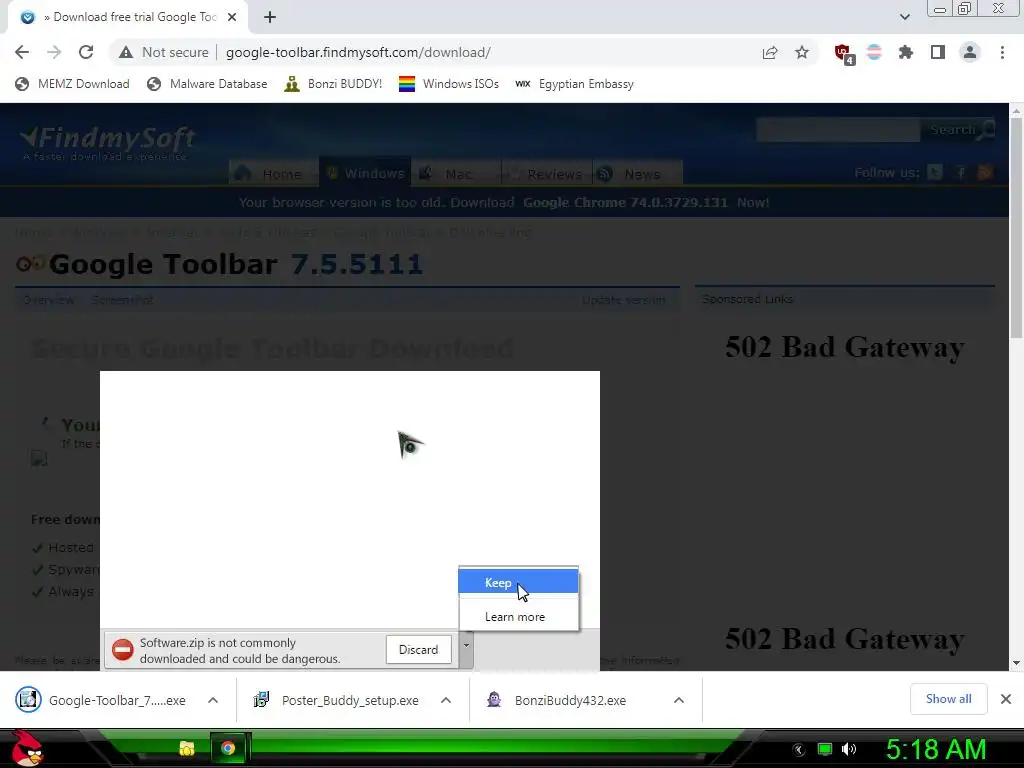Open BonziBuddy432.exe download item
1024x768 pixels.
tap(557, 700)
